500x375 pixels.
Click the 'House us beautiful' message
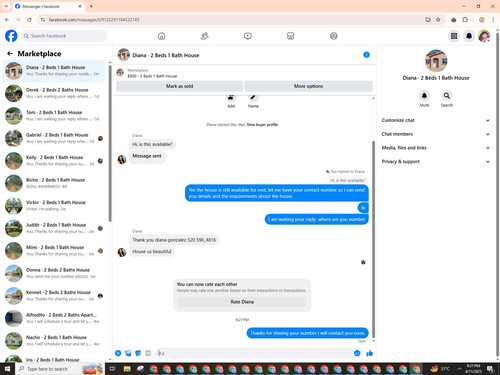pos(152,251)
